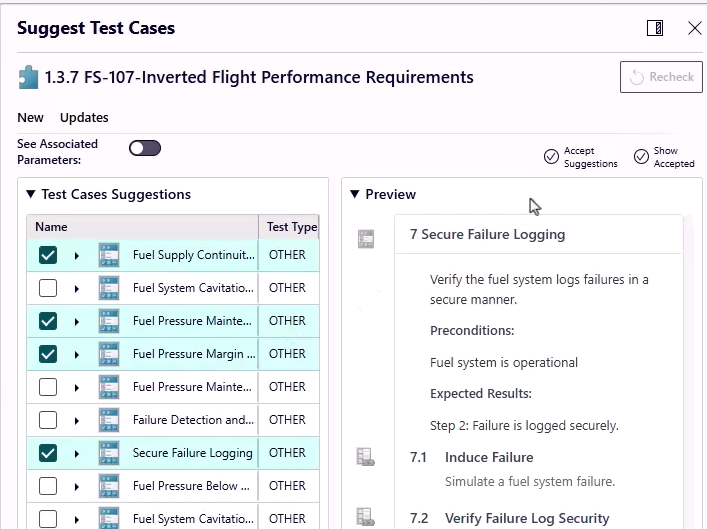Expand last Fuel System Cavitation row arrow
This screenshot has width=707, height=529.
click(77, 520)
